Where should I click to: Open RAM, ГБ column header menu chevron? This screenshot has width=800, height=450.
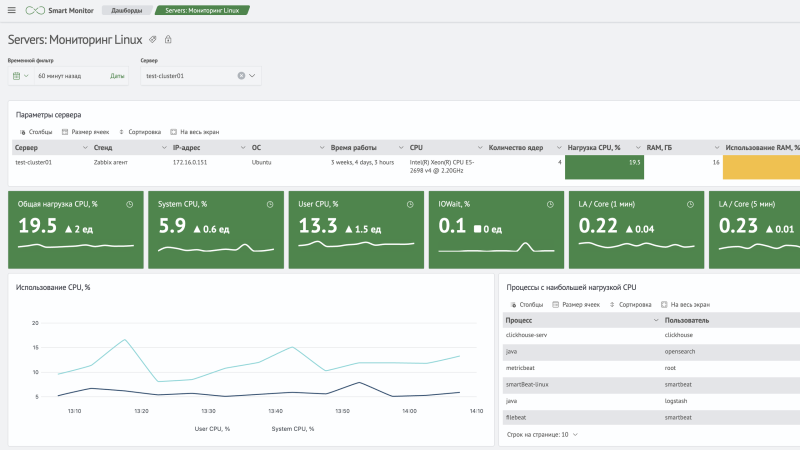[716, 147]
